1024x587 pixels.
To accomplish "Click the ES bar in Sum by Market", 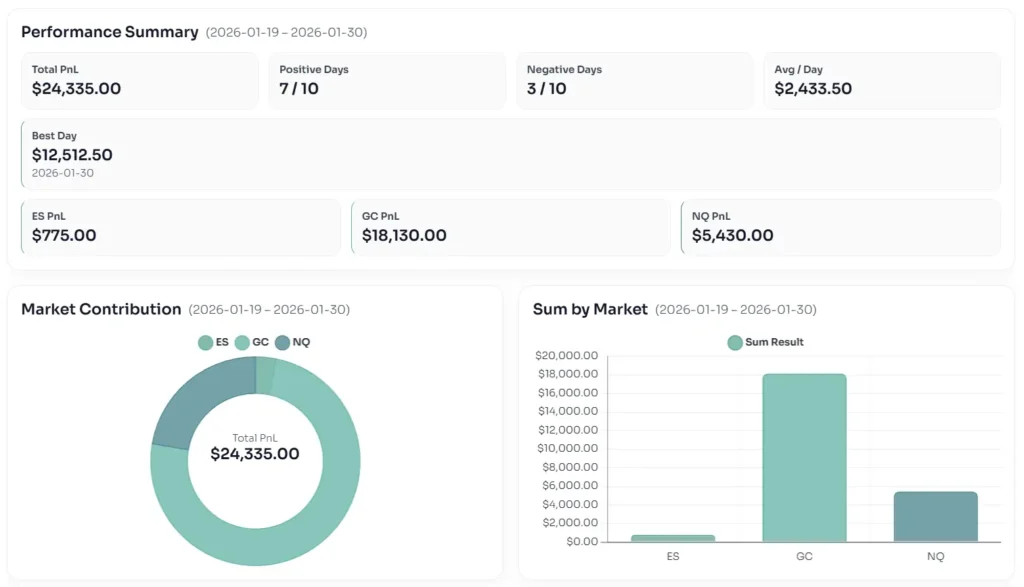I will (x=672, y=538).
